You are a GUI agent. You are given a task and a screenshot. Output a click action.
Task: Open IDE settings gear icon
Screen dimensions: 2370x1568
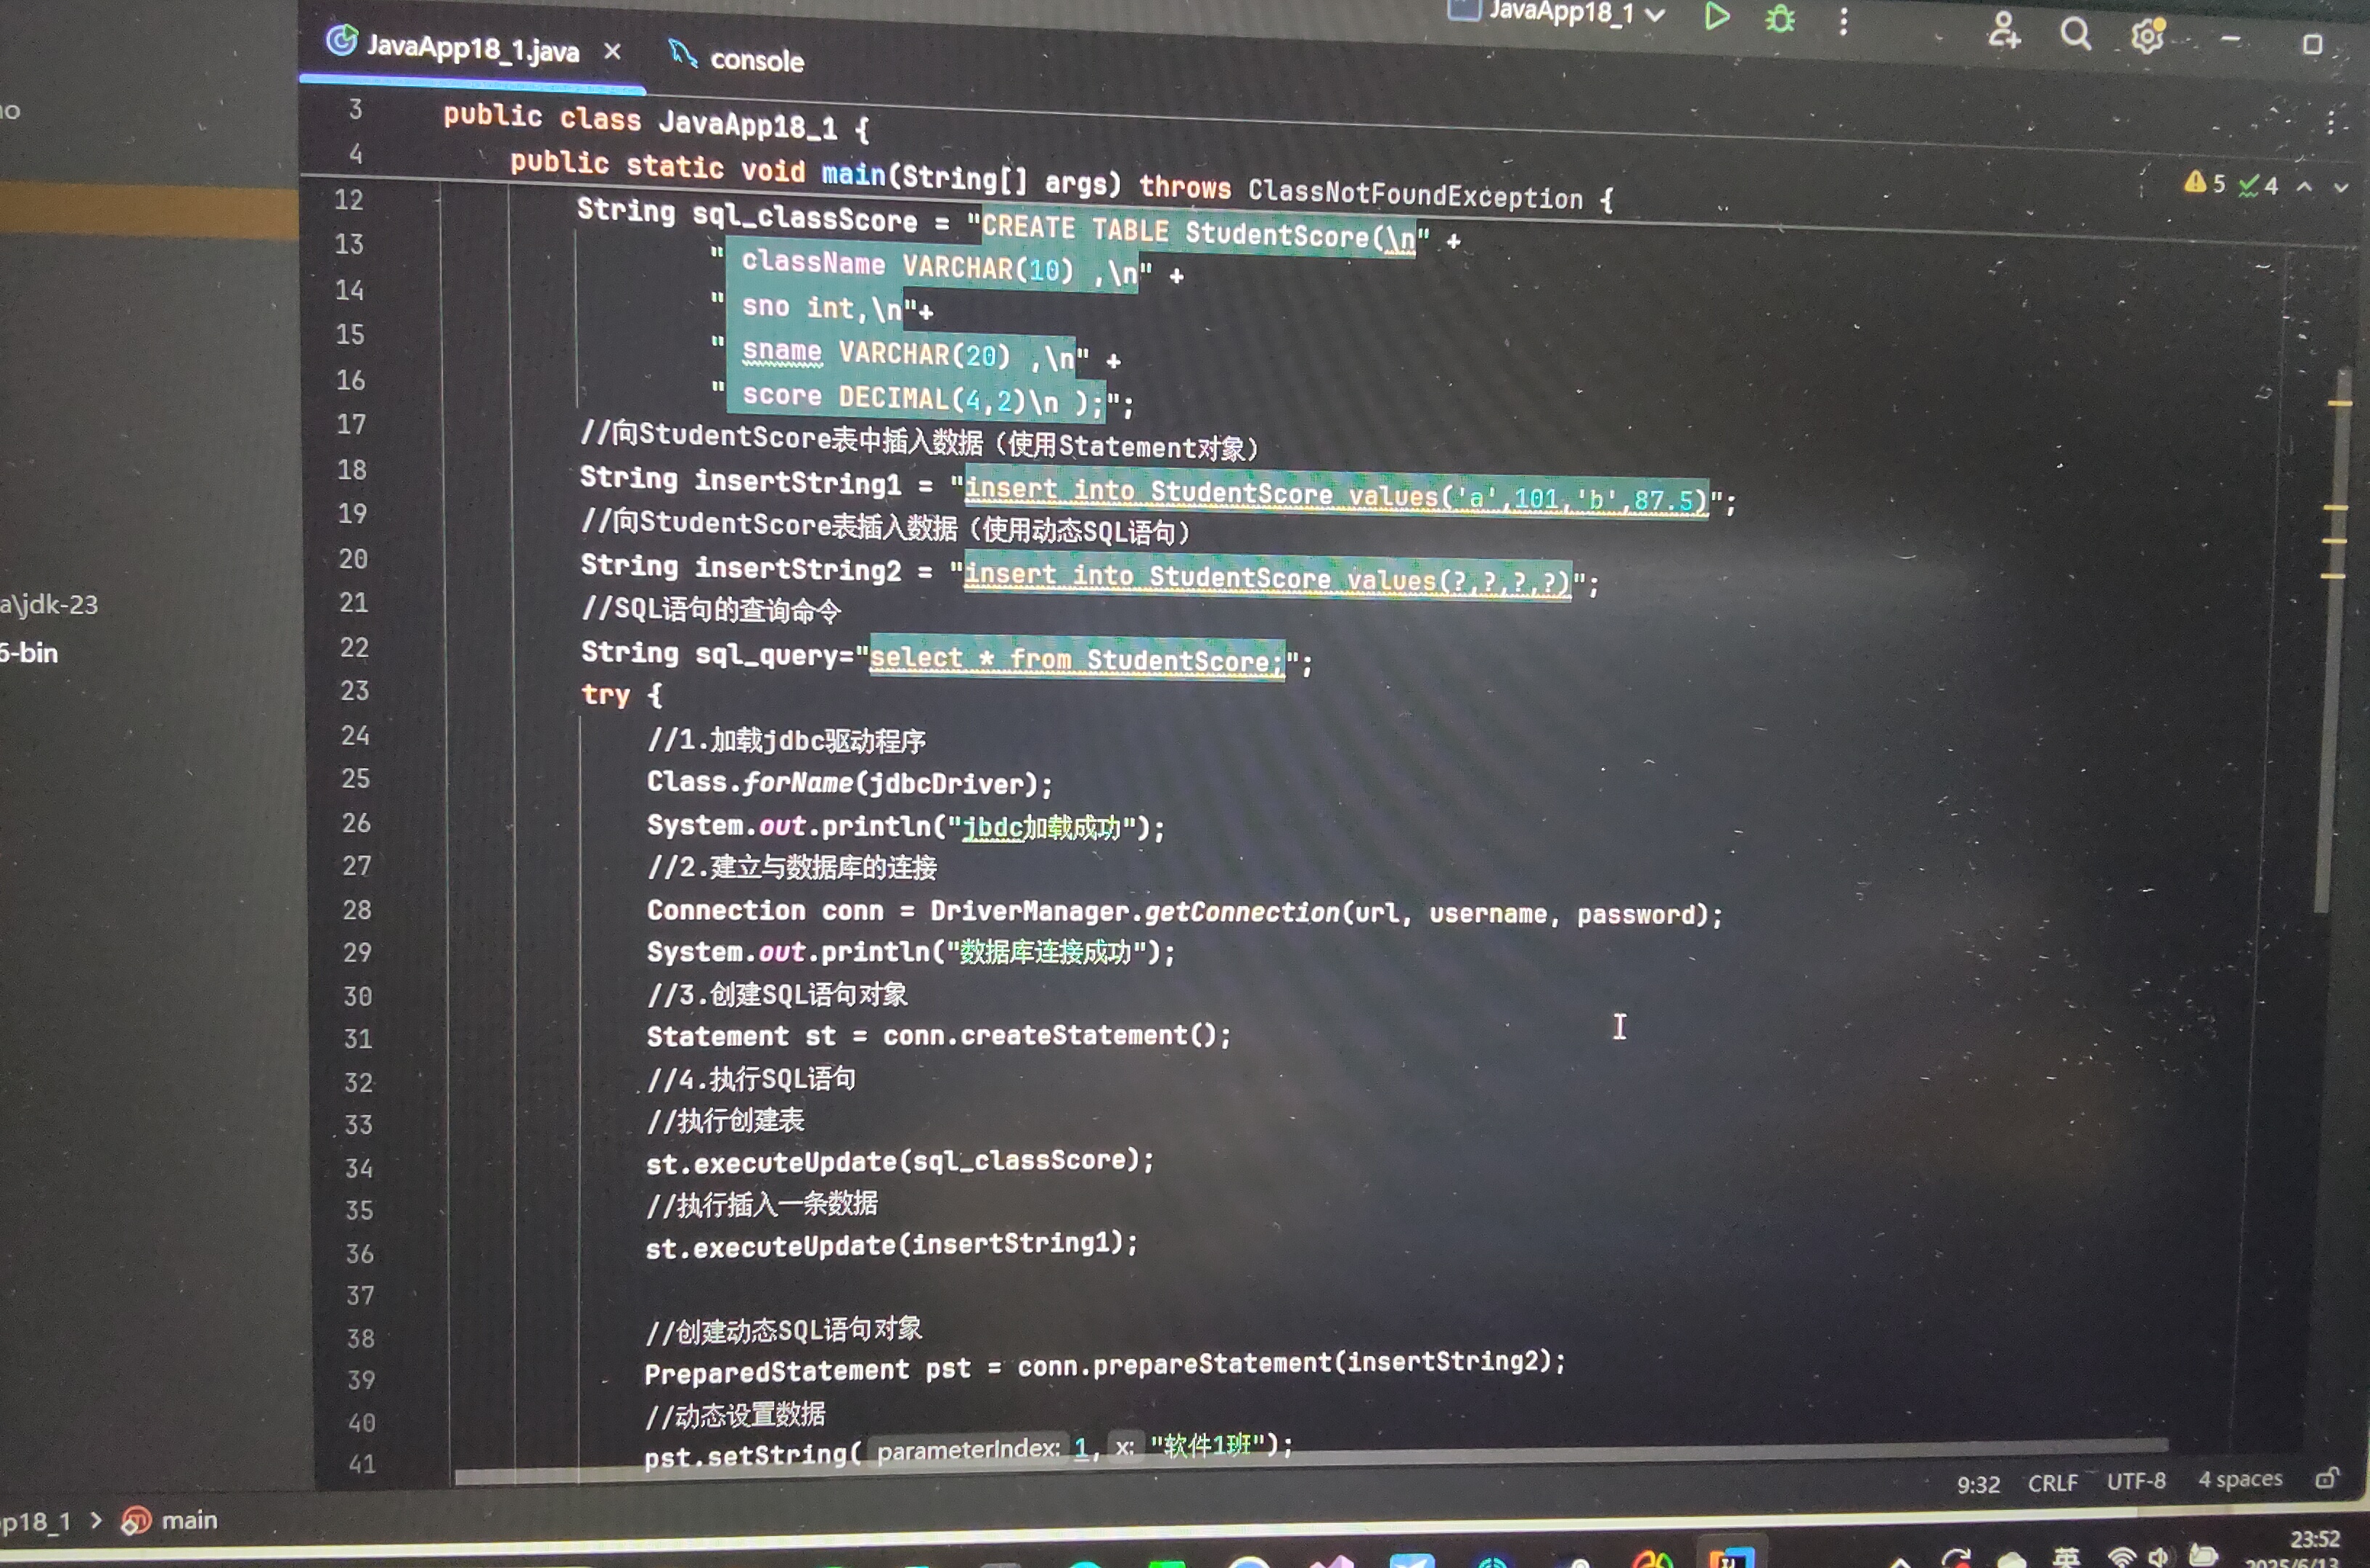[2146, 37]
